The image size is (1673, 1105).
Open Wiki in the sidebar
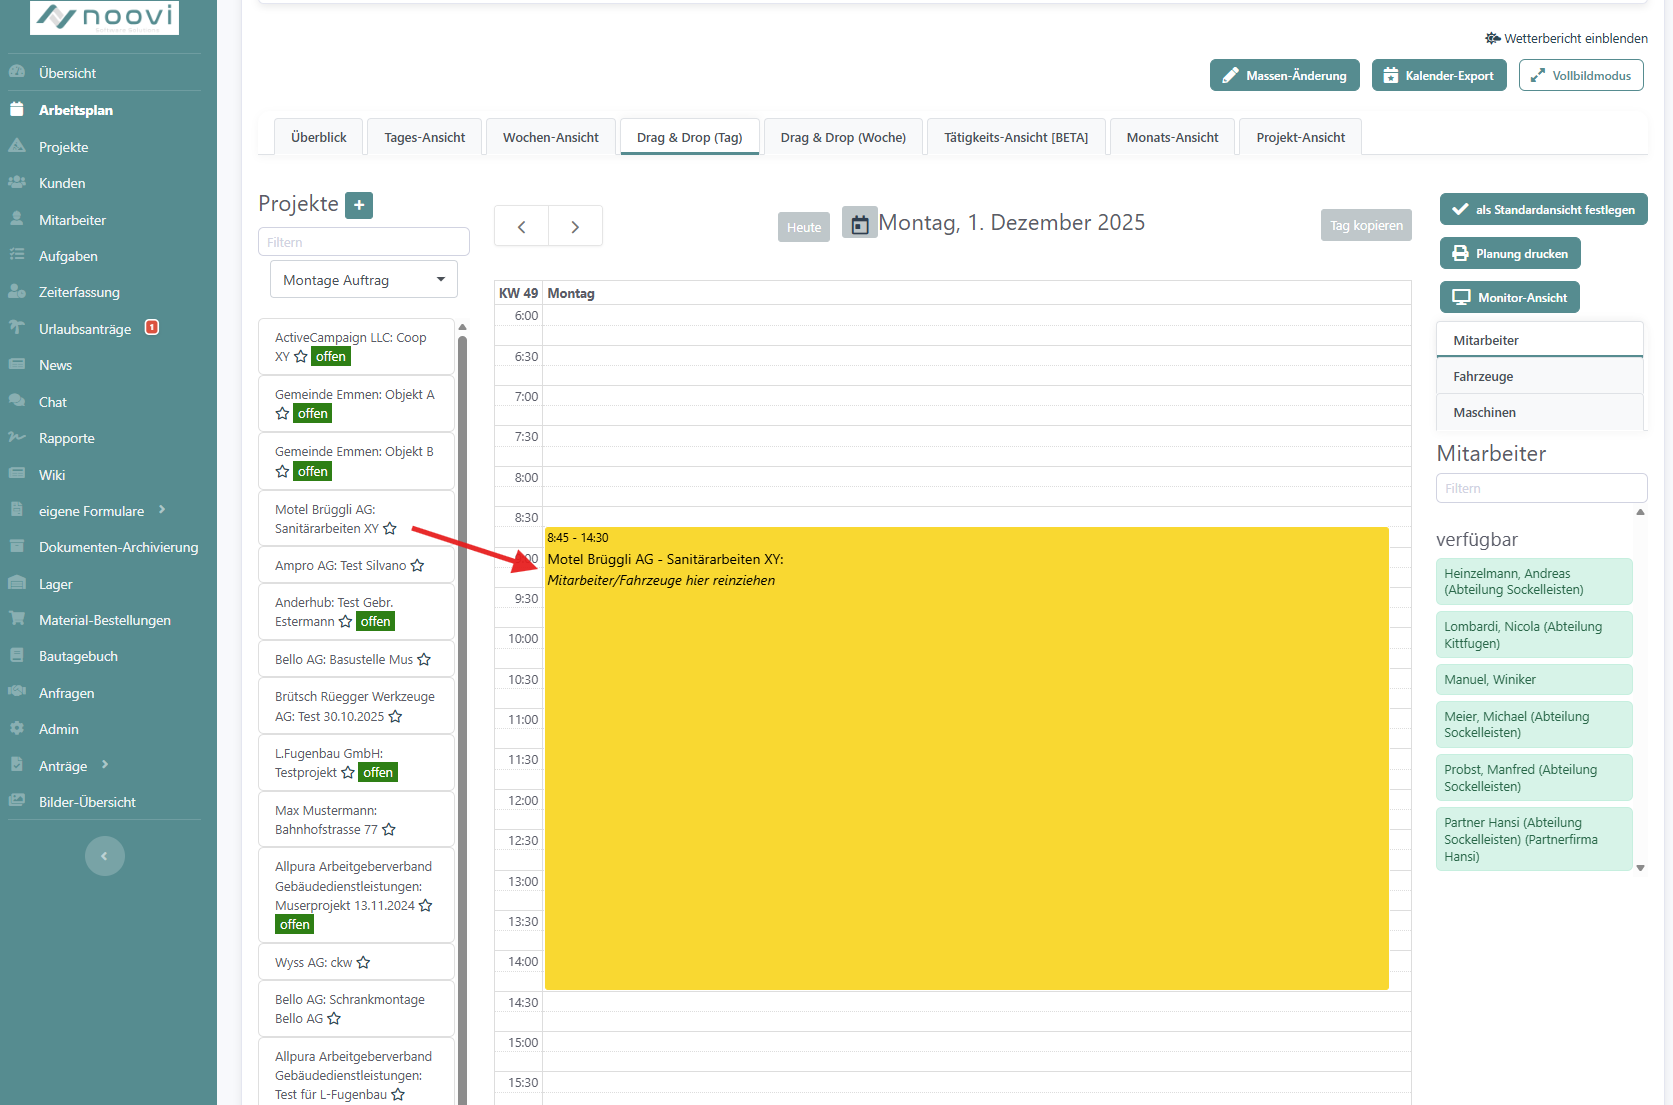pyautogui.click(x=52, y=474)
